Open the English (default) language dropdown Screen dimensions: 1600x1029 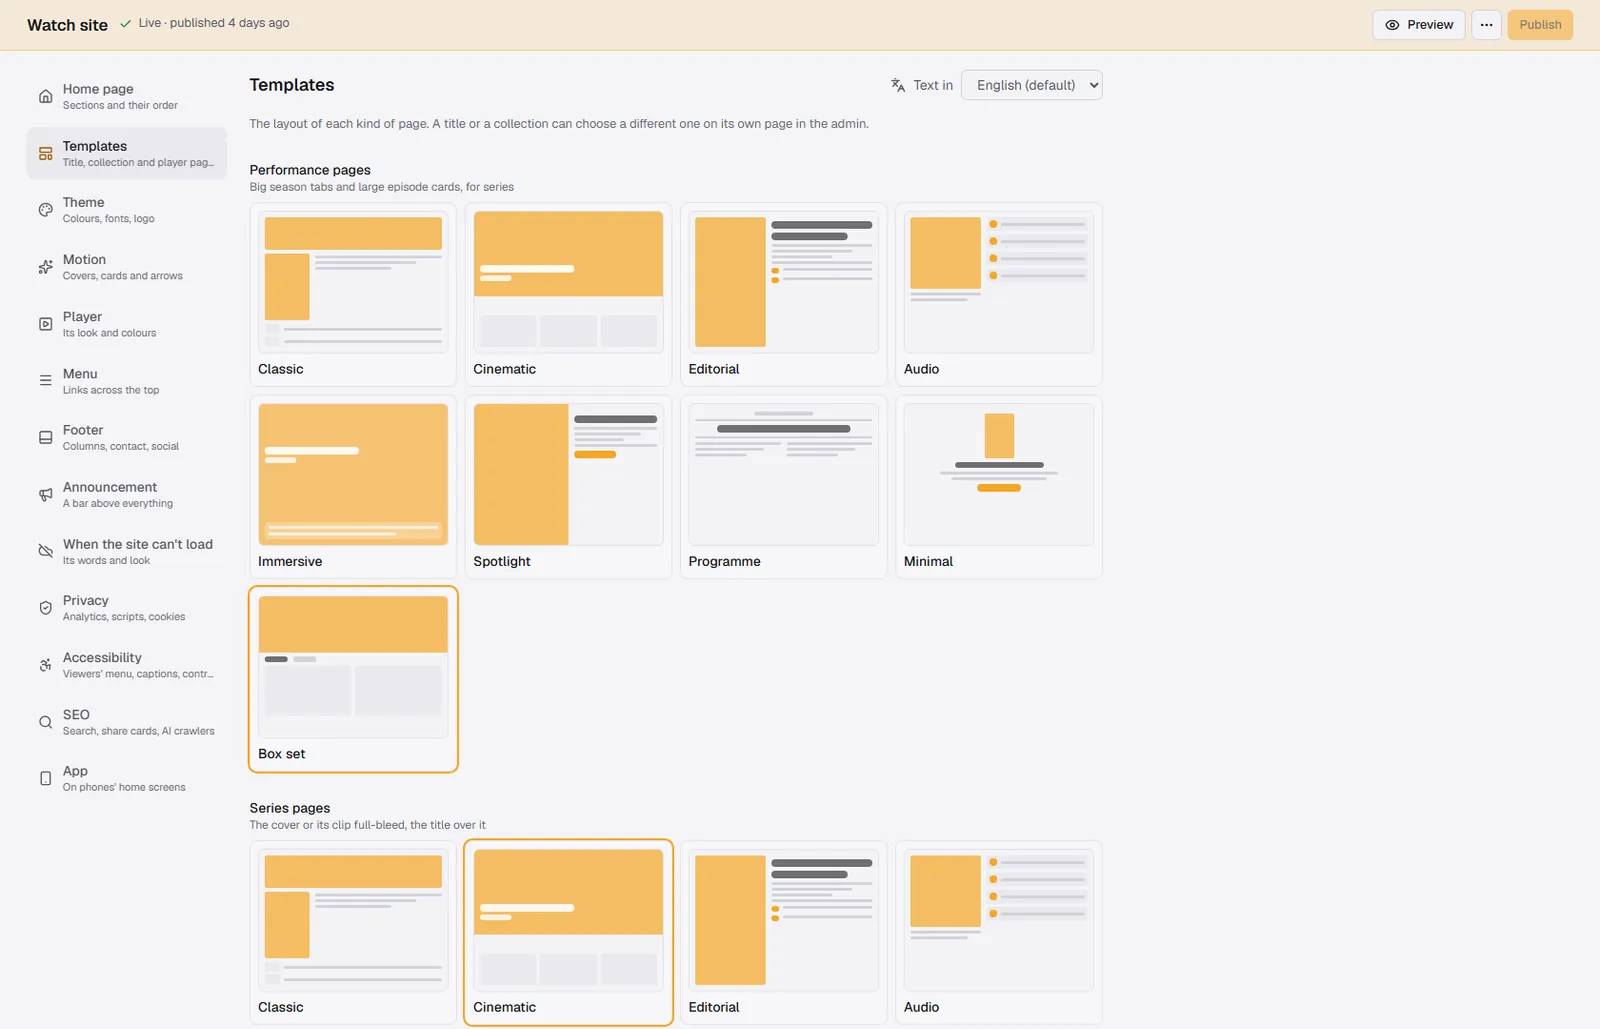[x=1032, y=85]
